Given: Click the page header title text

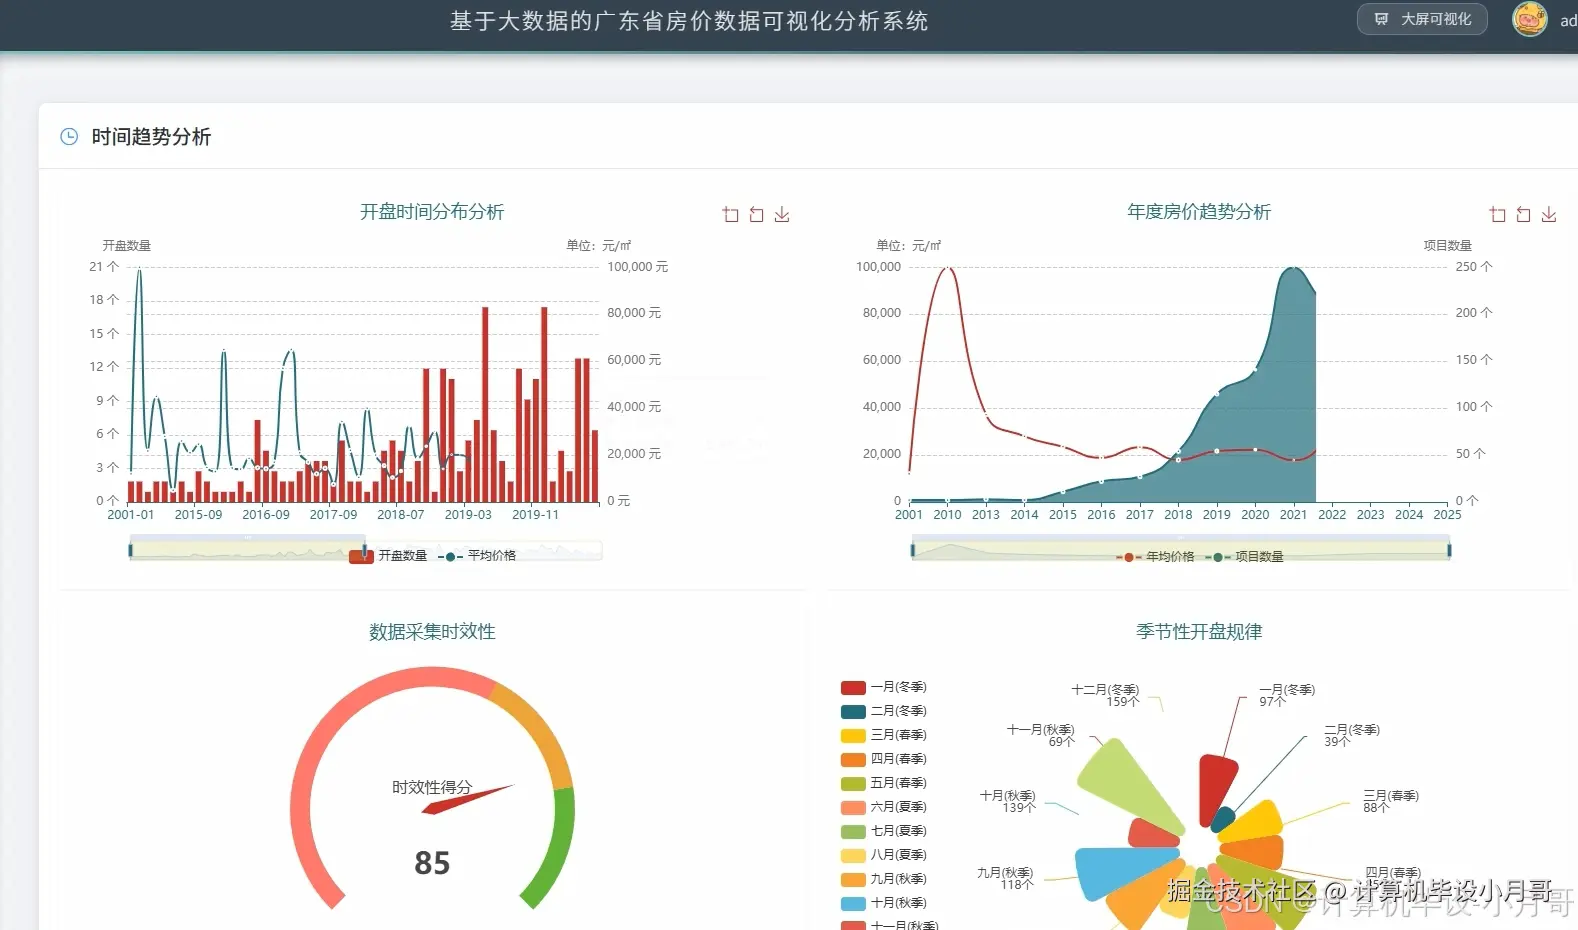Looking at the screenshot, I should pos(689,21).
